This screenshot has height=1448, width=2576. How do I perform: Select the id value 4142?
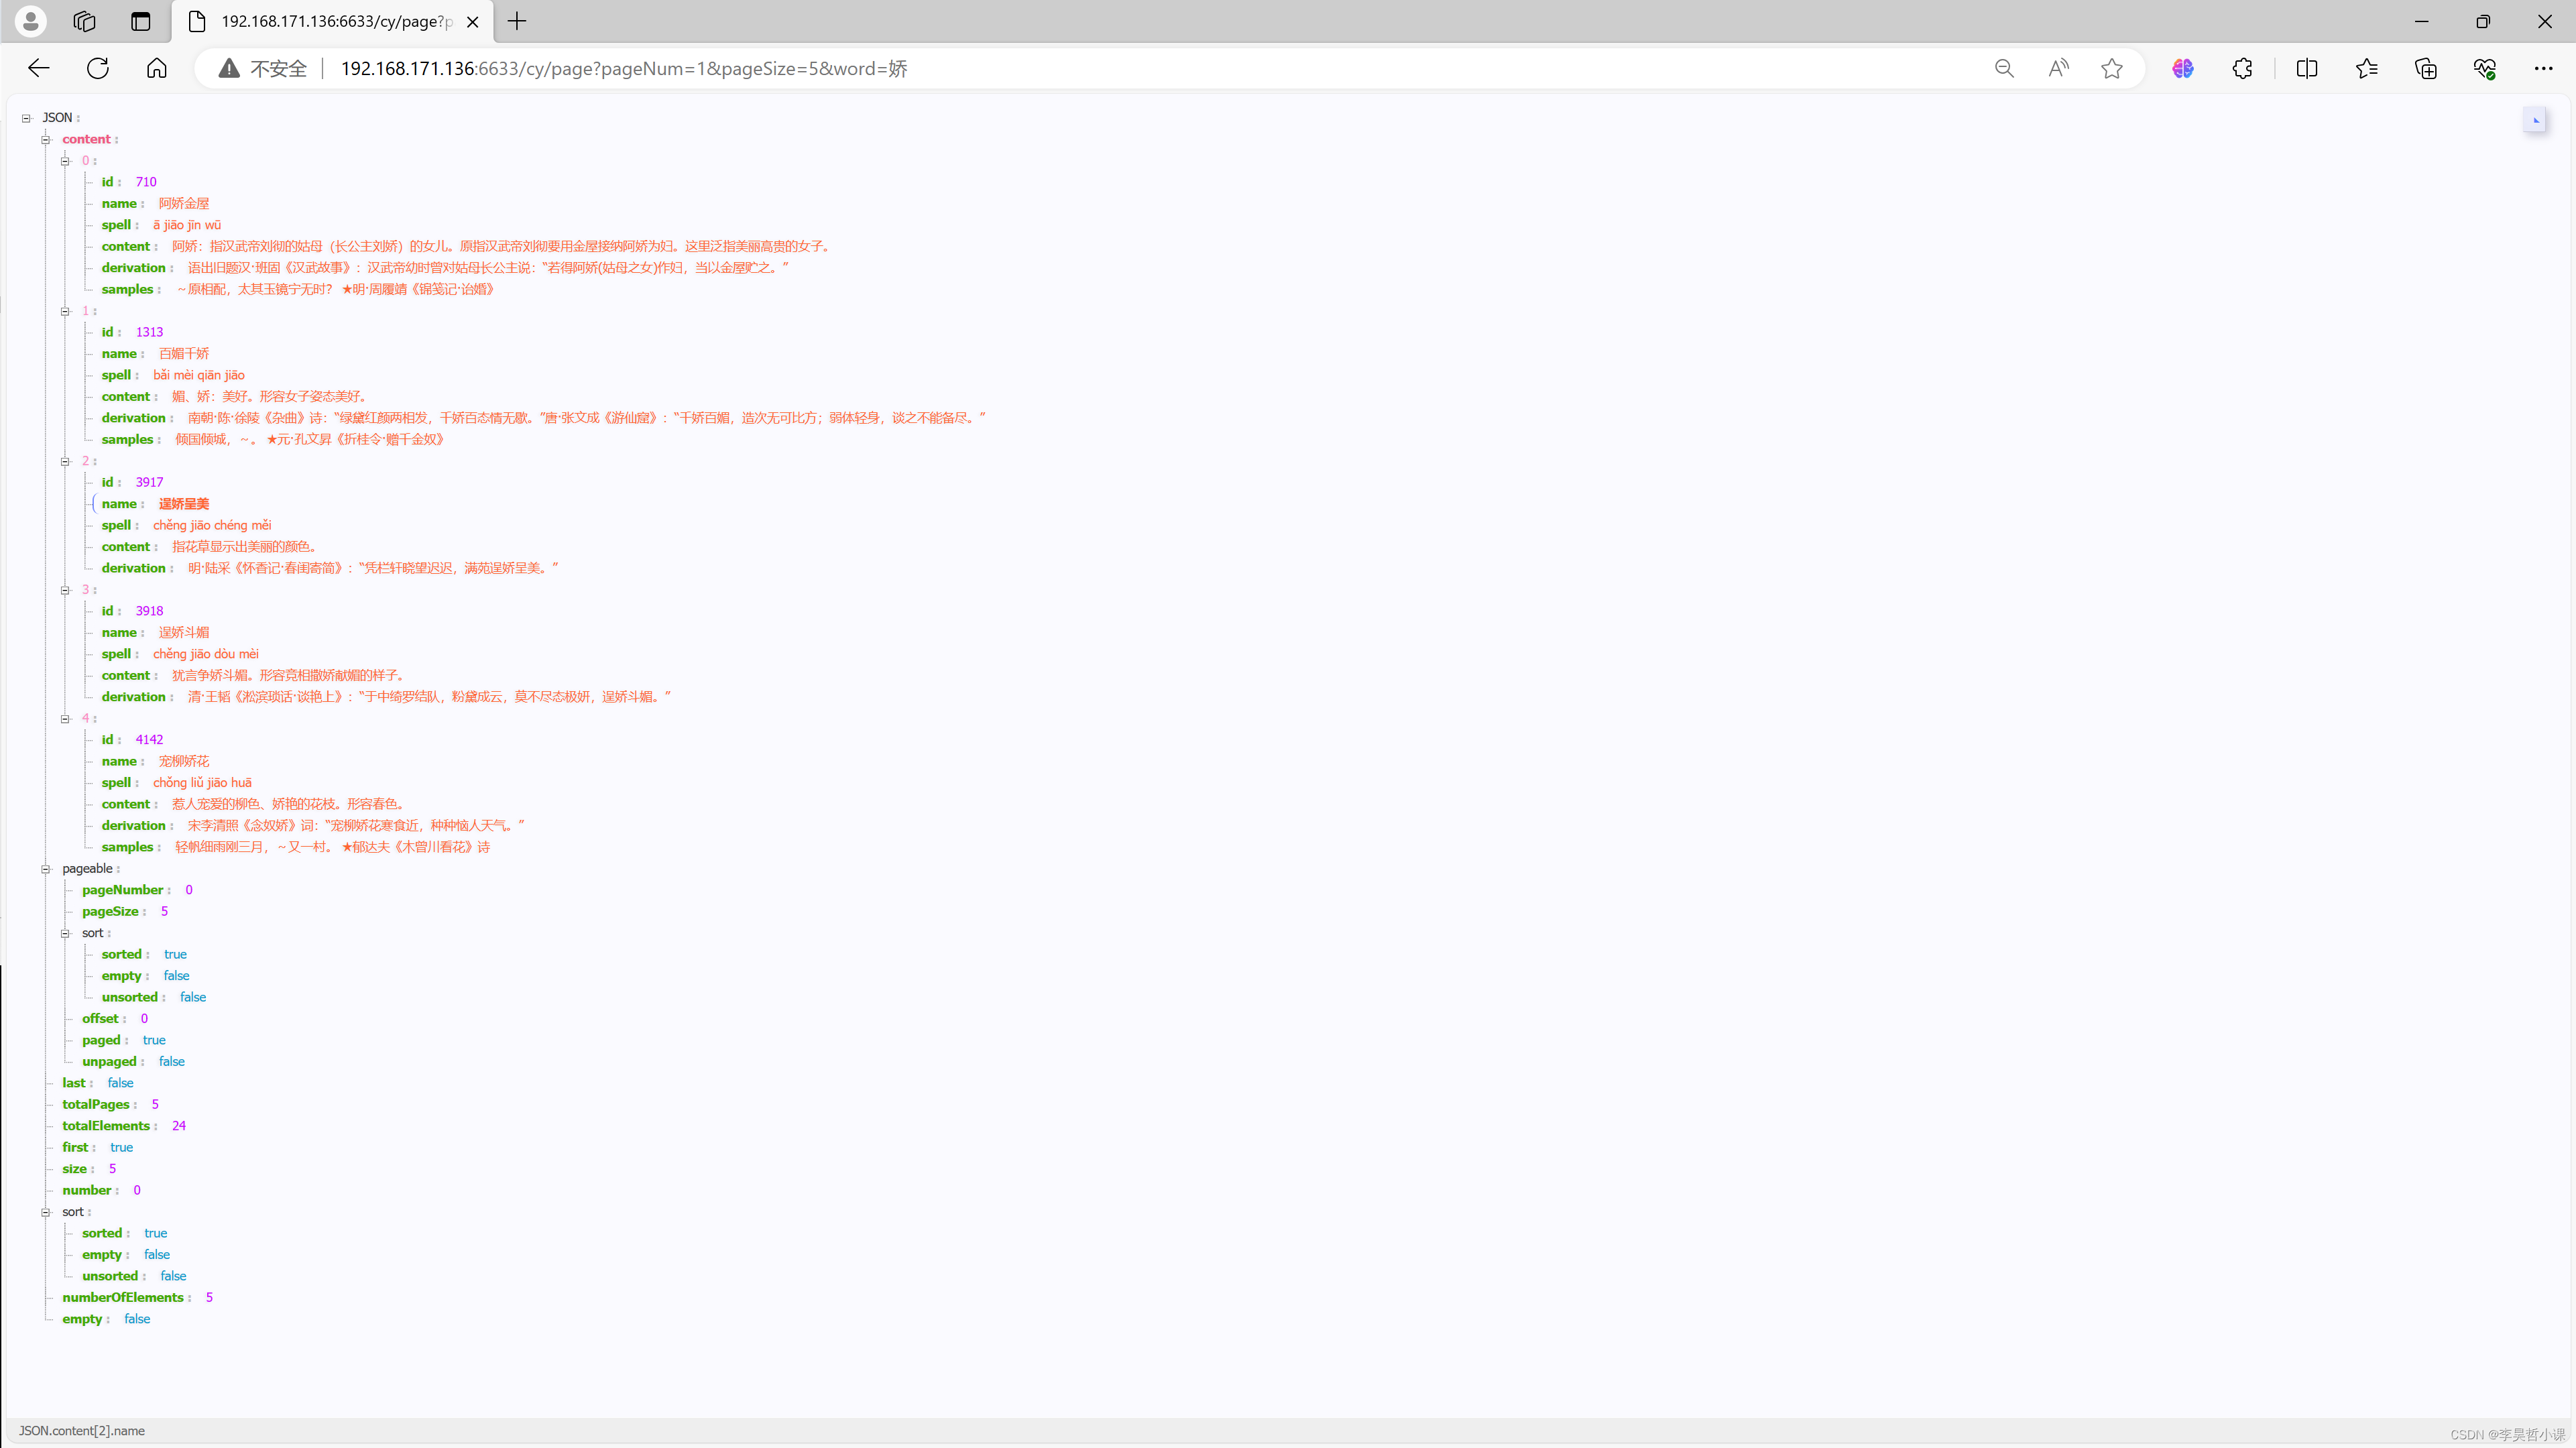pyautogui.click(x=149, y=740)
